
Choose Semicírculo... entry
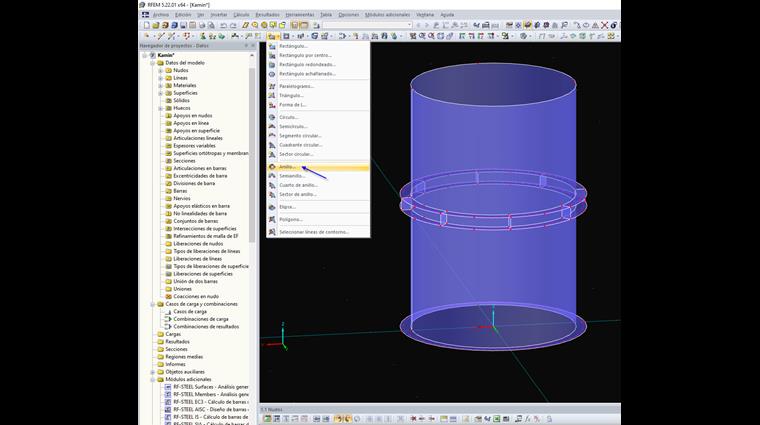(x=318, y=126)
